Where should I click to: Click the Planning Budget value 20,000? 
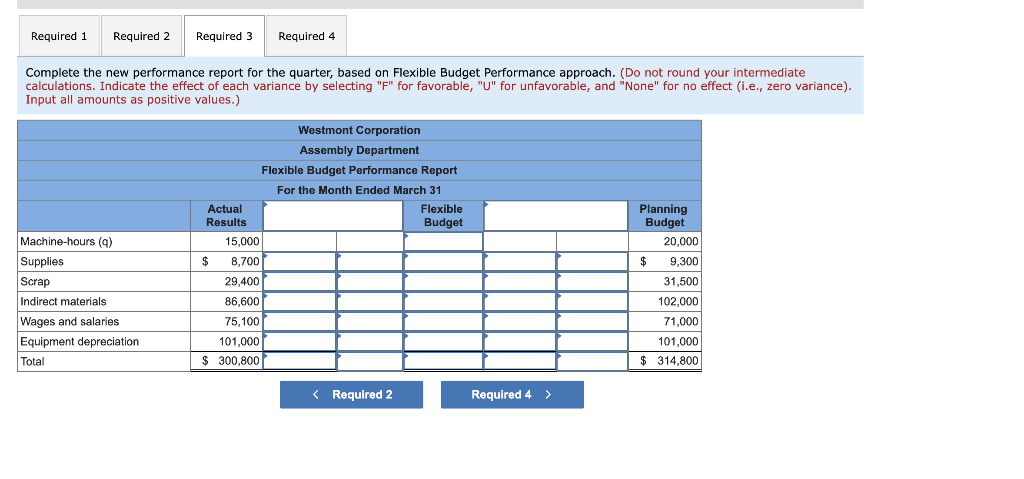[681, 242]
